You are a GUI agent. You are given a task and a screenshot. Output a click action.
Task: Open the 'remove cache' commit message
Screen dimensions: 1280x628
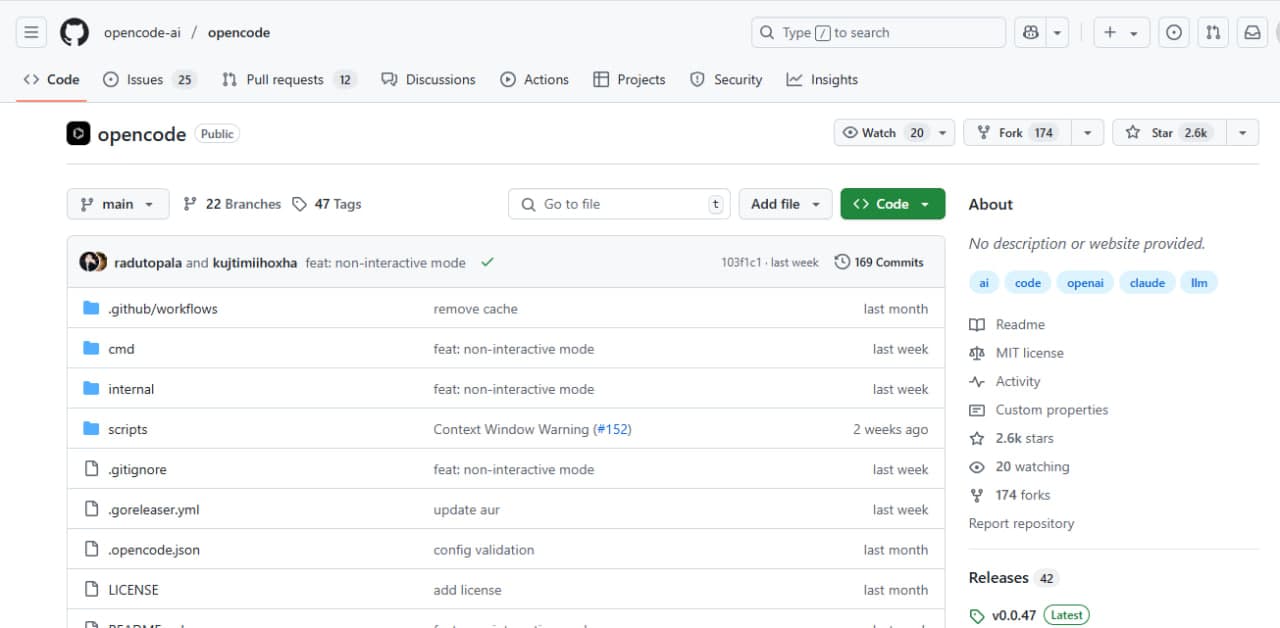(x=475, y=309)
